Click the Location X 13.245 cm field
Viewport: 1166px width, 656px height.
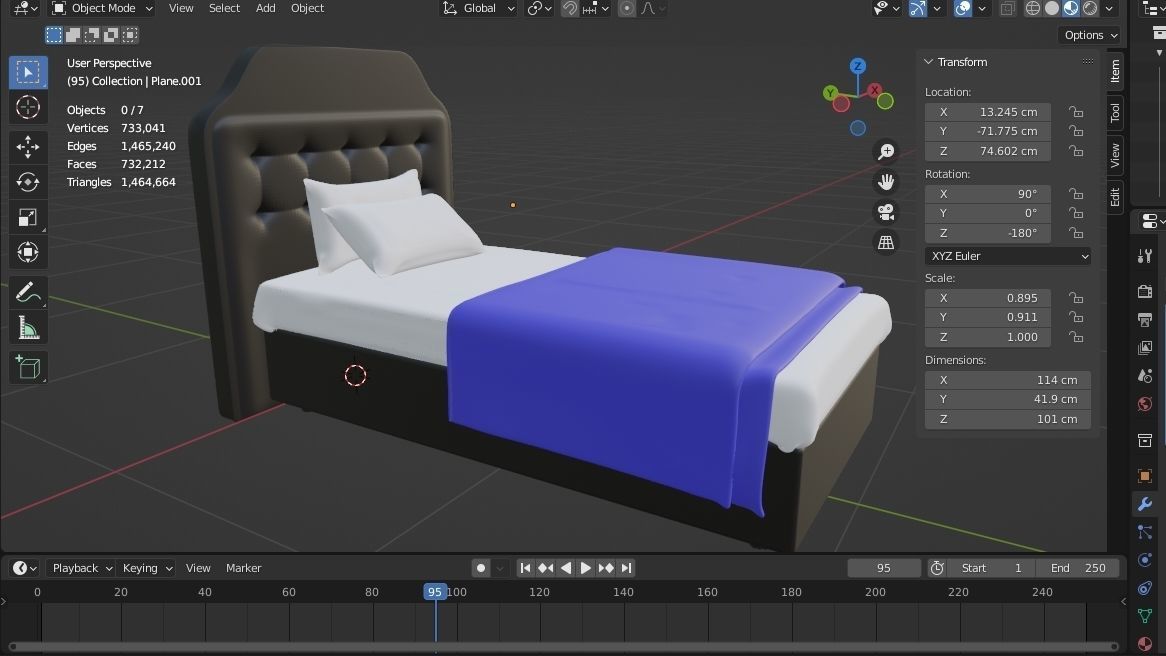click(988, 112)
